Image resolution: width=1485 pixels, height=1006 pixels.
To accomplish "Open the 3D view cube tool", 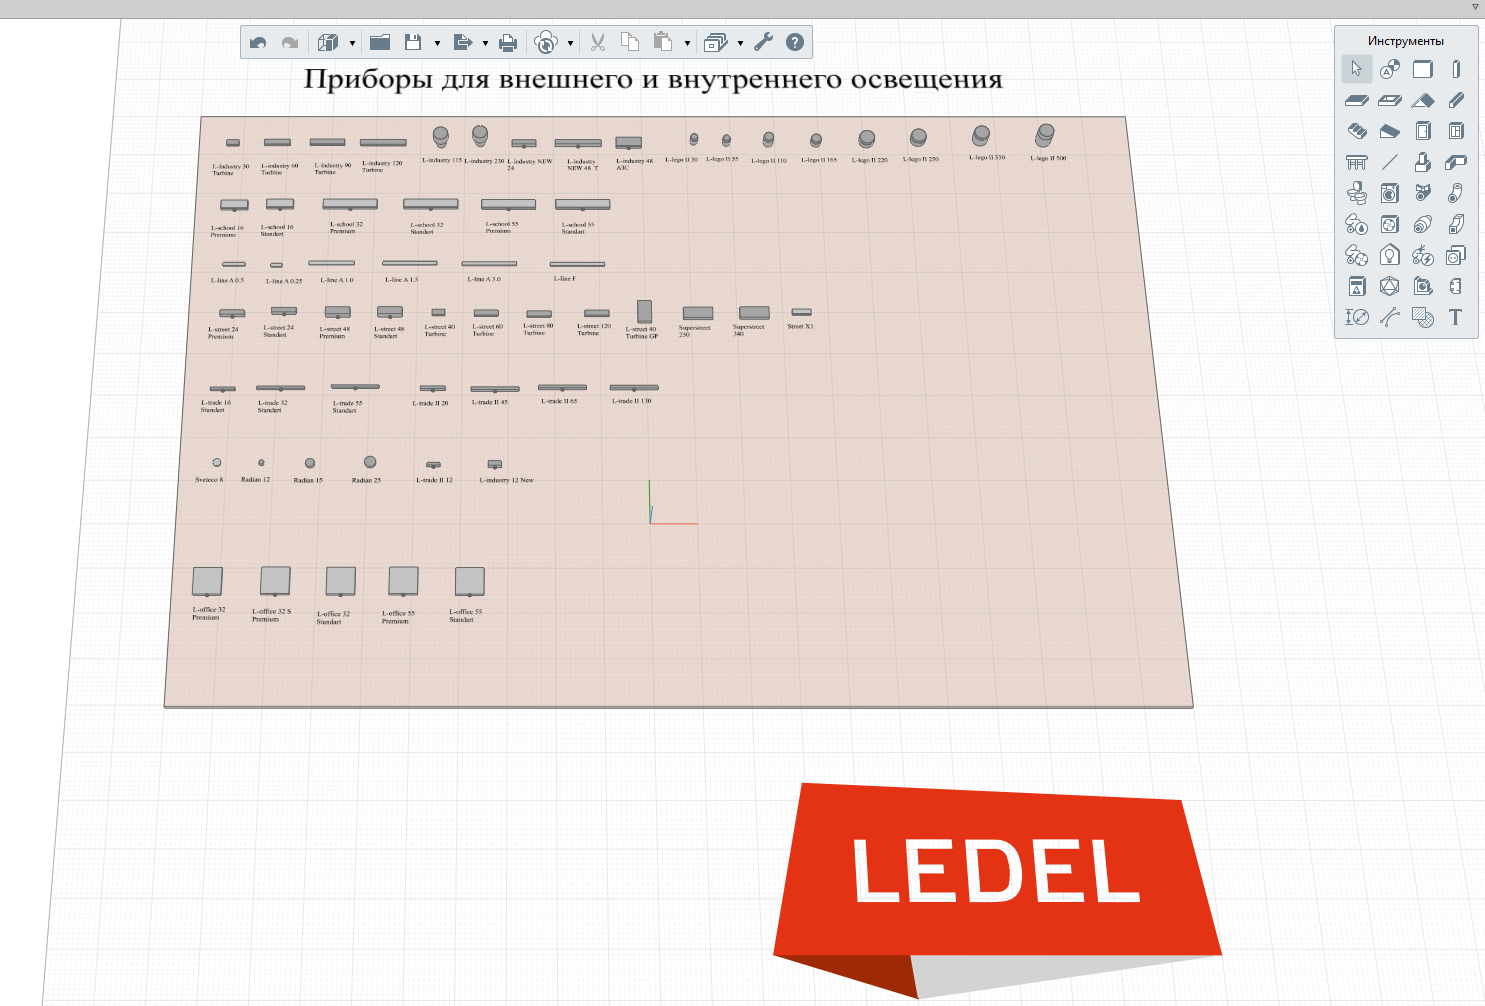I will [328, 42].
